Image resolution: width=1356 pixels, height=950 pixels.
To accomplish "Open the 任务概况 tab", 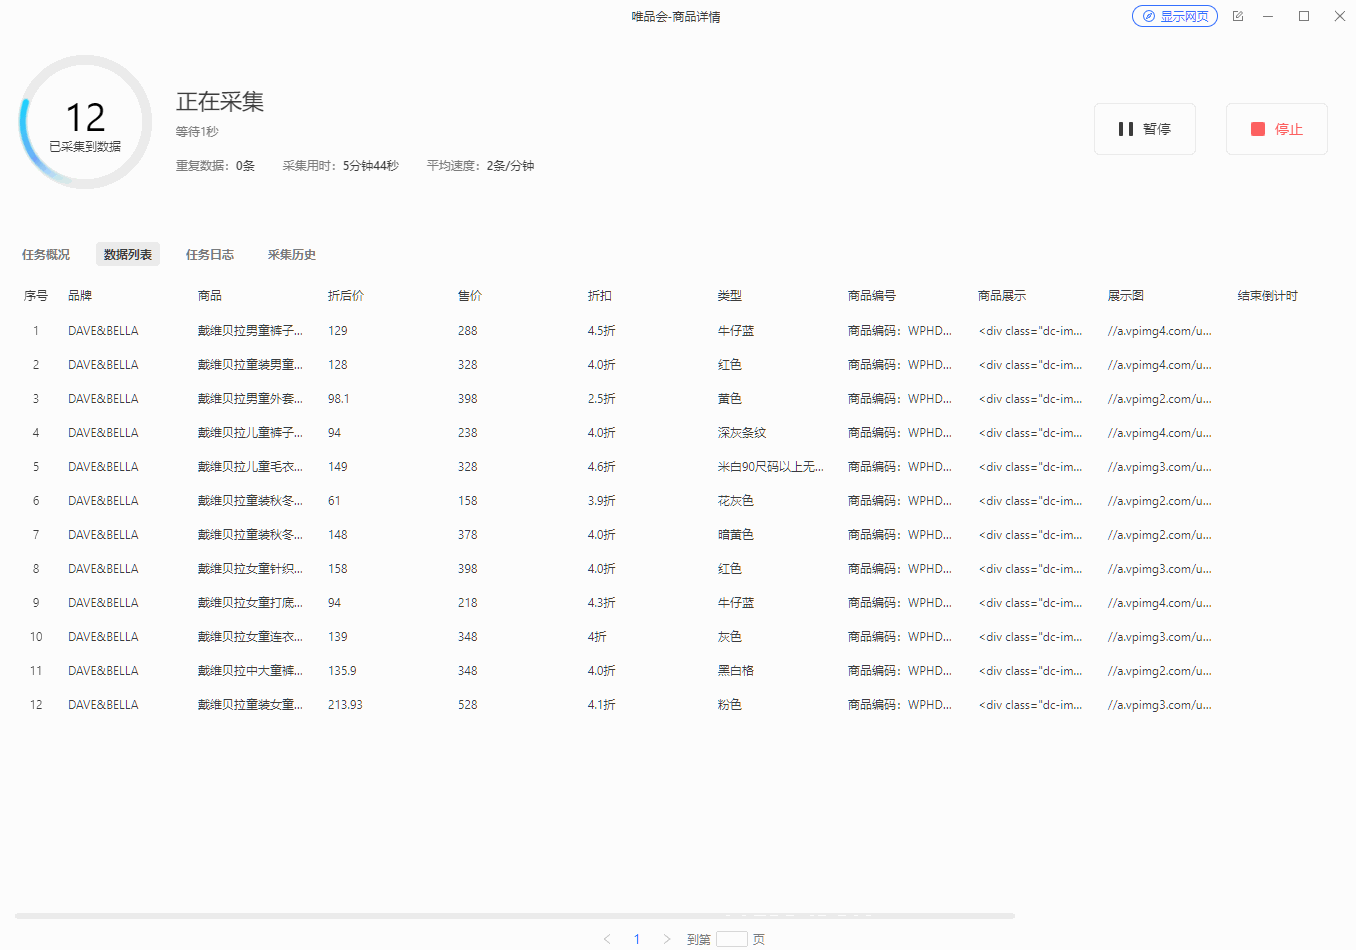I will [46, 255].
